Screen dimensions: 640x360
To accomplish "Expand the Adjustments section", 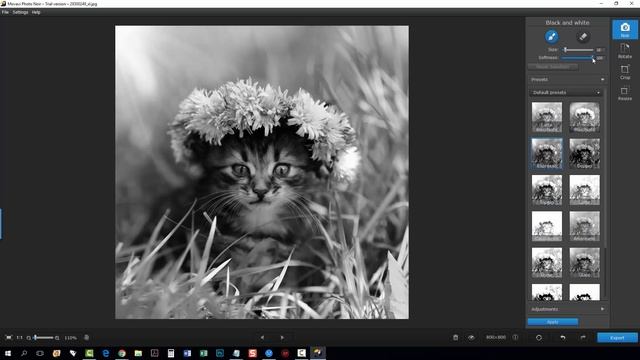I will click(567, 309).
